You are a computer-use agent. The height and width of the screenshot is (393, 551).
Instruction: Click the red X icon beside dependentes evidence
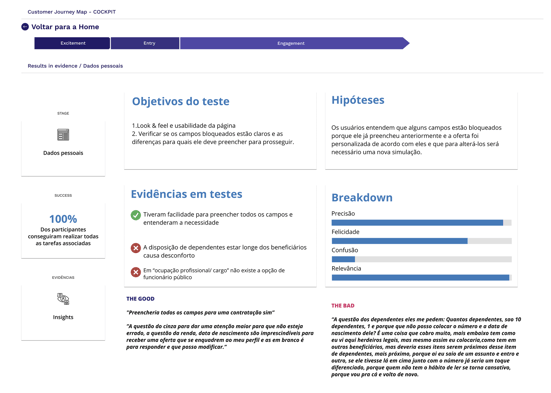tap(136, 248)
